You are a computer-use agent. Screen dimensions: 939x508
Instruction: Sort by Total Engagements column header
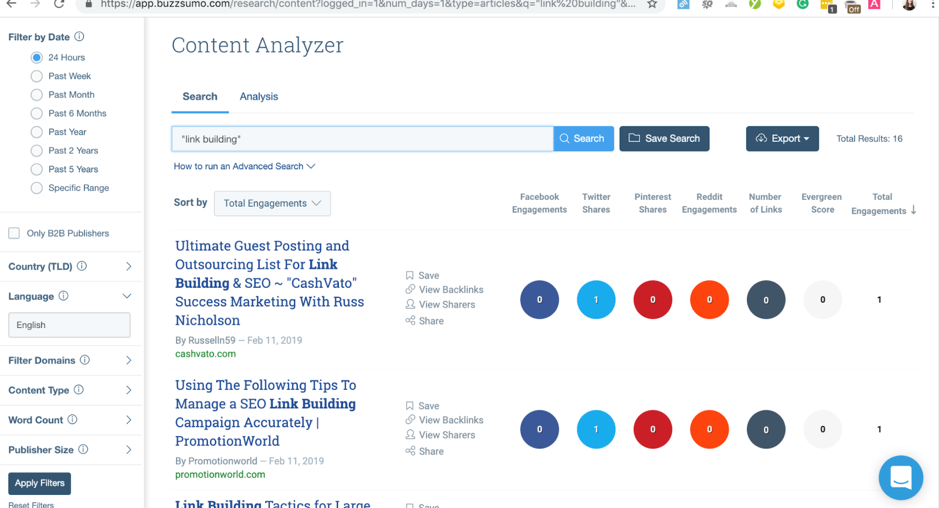883,204
